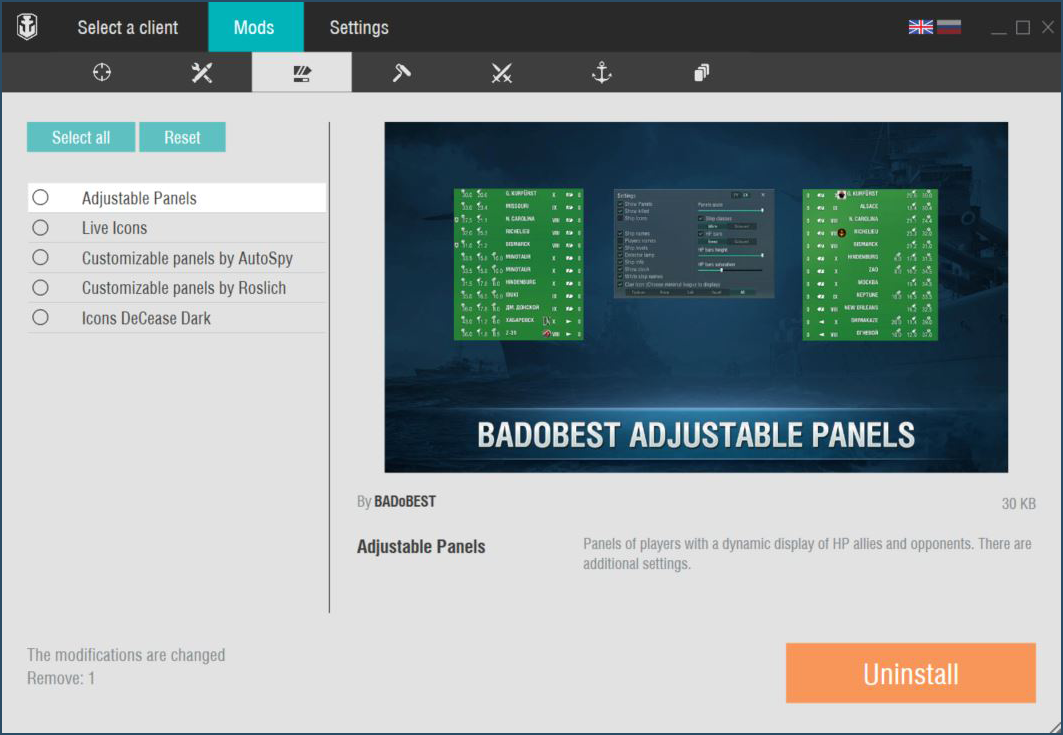Maximize the mod installer window
Image resolution: width=1063 pixels, height=735 pixels.
(x=1023, y=28)
